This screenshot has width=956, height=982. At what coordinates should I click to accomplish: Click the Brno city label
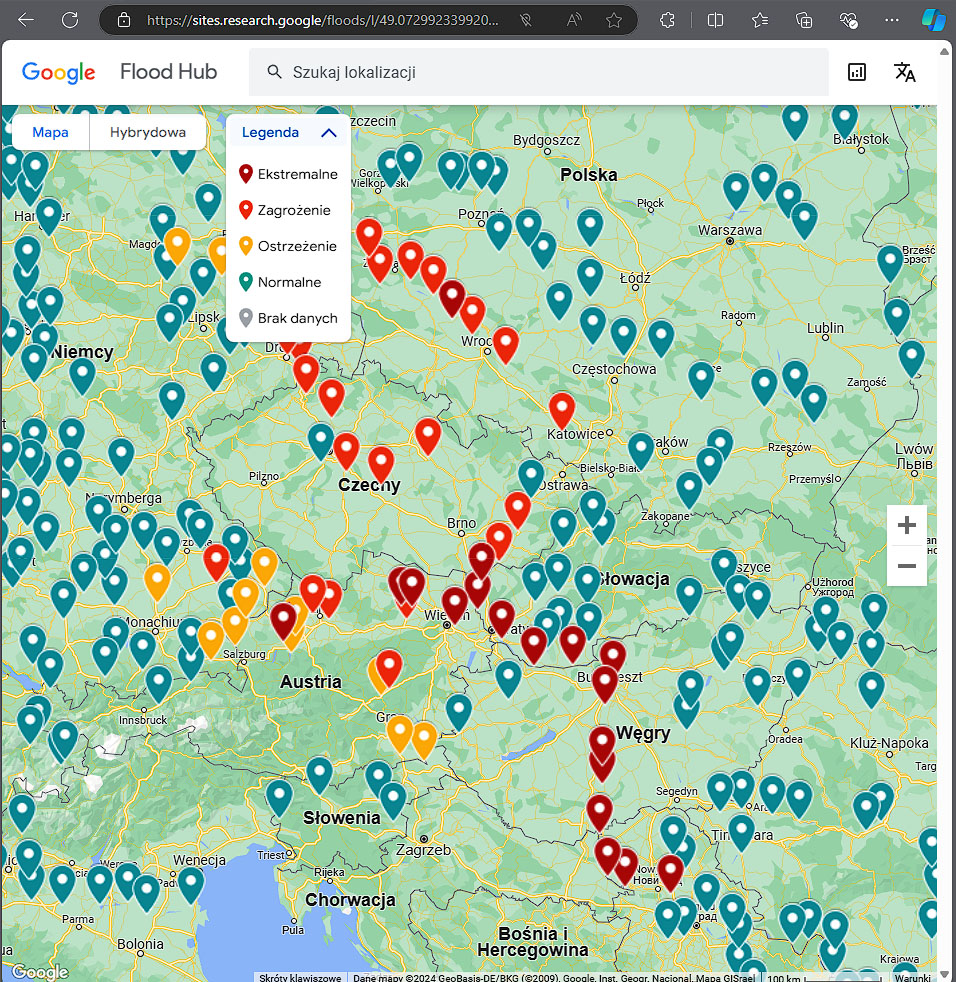(462, 523)
